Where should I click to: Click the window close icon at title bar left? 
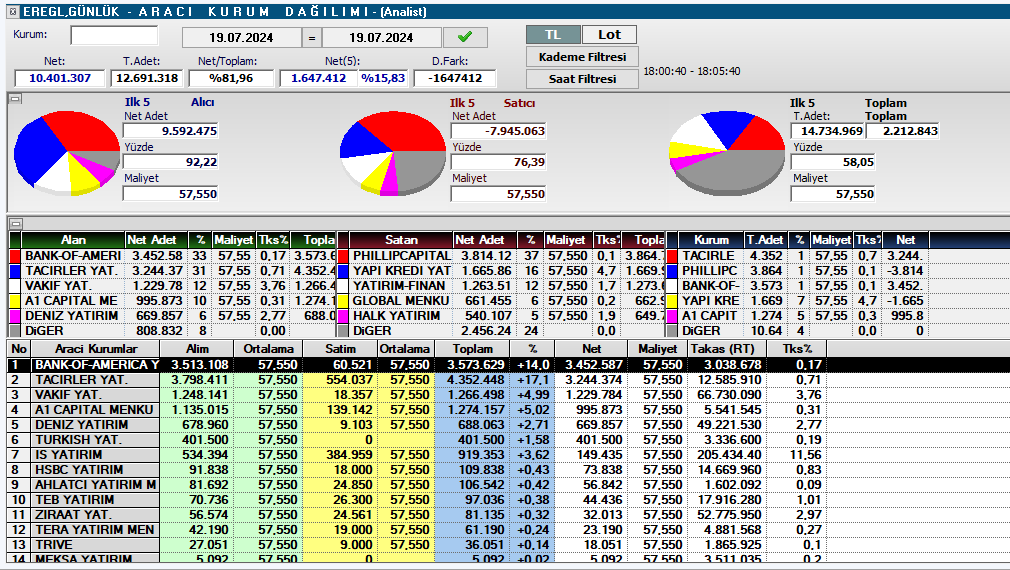click(14, 12)
